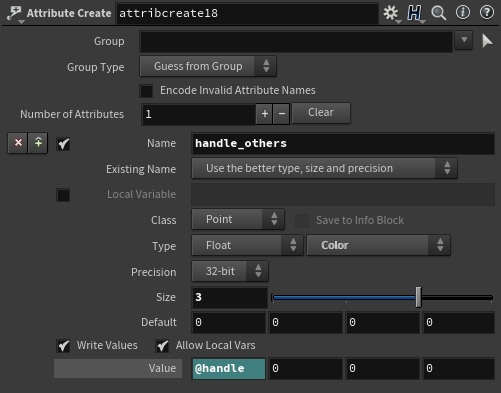Click the third Default value field
The image size is (501, 393).
(383, 323)
